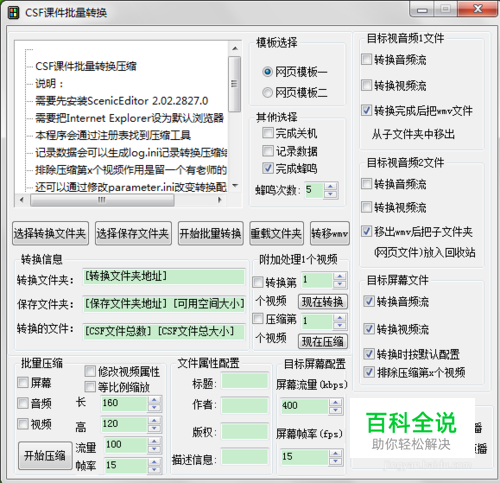Click the horizontal scrollbar thumb in tree
Viewport: 500px width, 483px height.
tap(102, 200)
